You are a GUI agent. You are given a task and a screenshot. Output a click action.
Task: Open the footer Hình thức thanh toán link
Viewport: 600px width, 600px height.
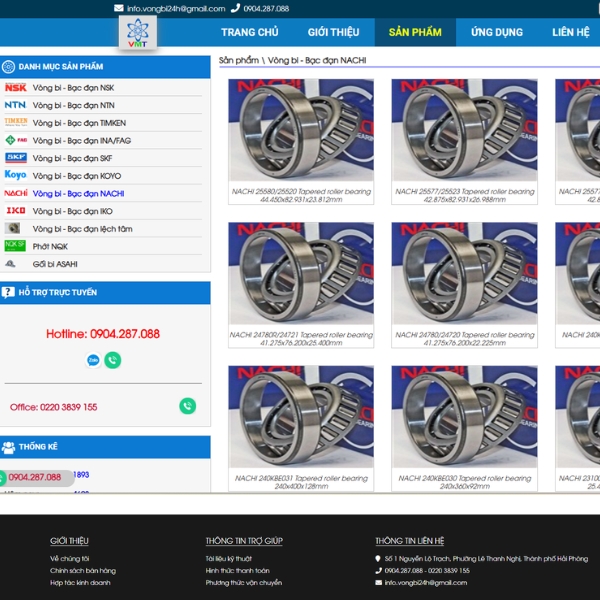238,571
